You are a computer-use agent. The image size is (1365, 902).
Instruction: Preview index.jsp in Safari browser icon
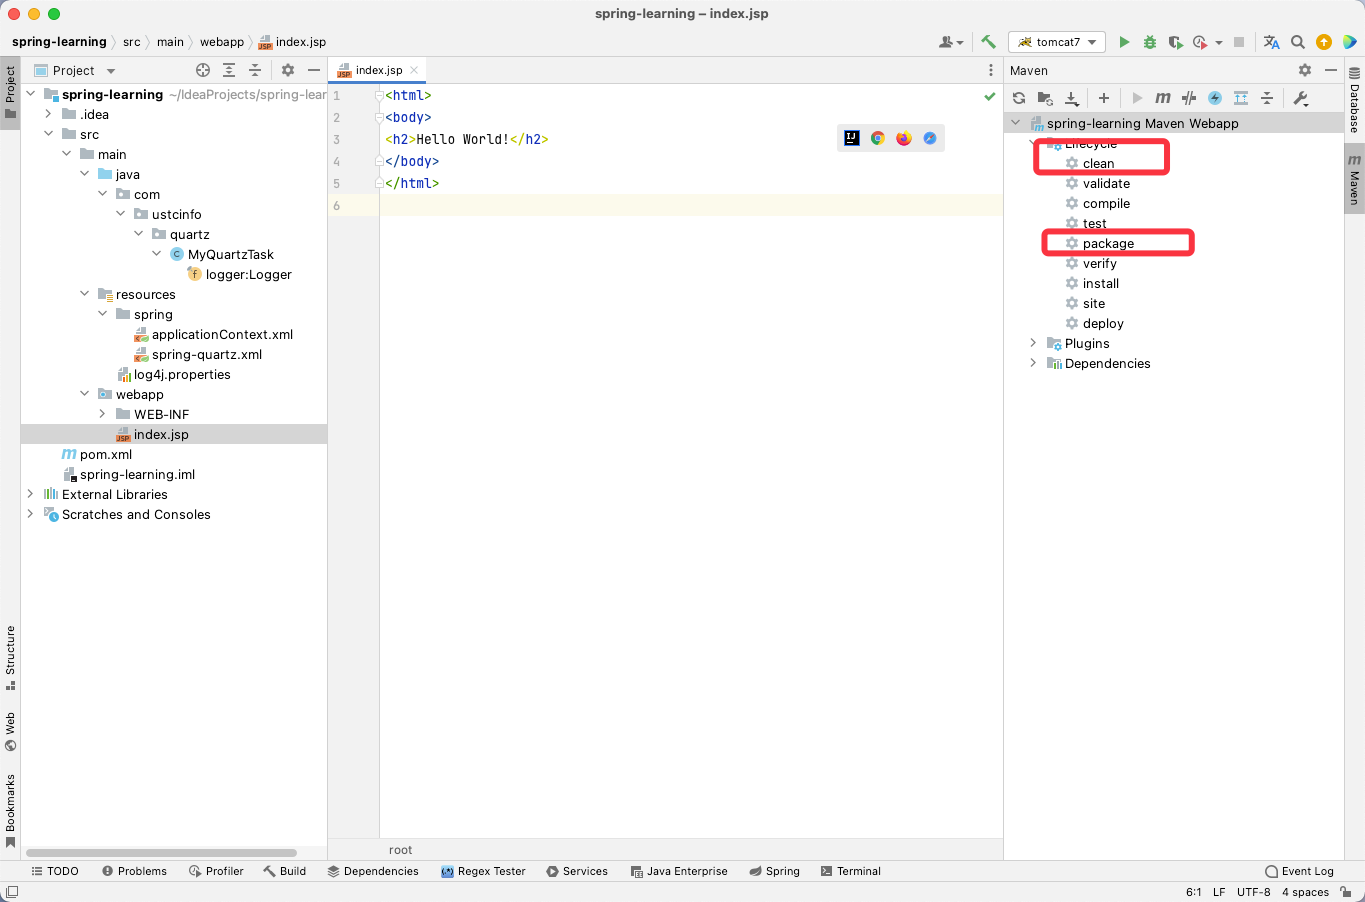[930, 138]
